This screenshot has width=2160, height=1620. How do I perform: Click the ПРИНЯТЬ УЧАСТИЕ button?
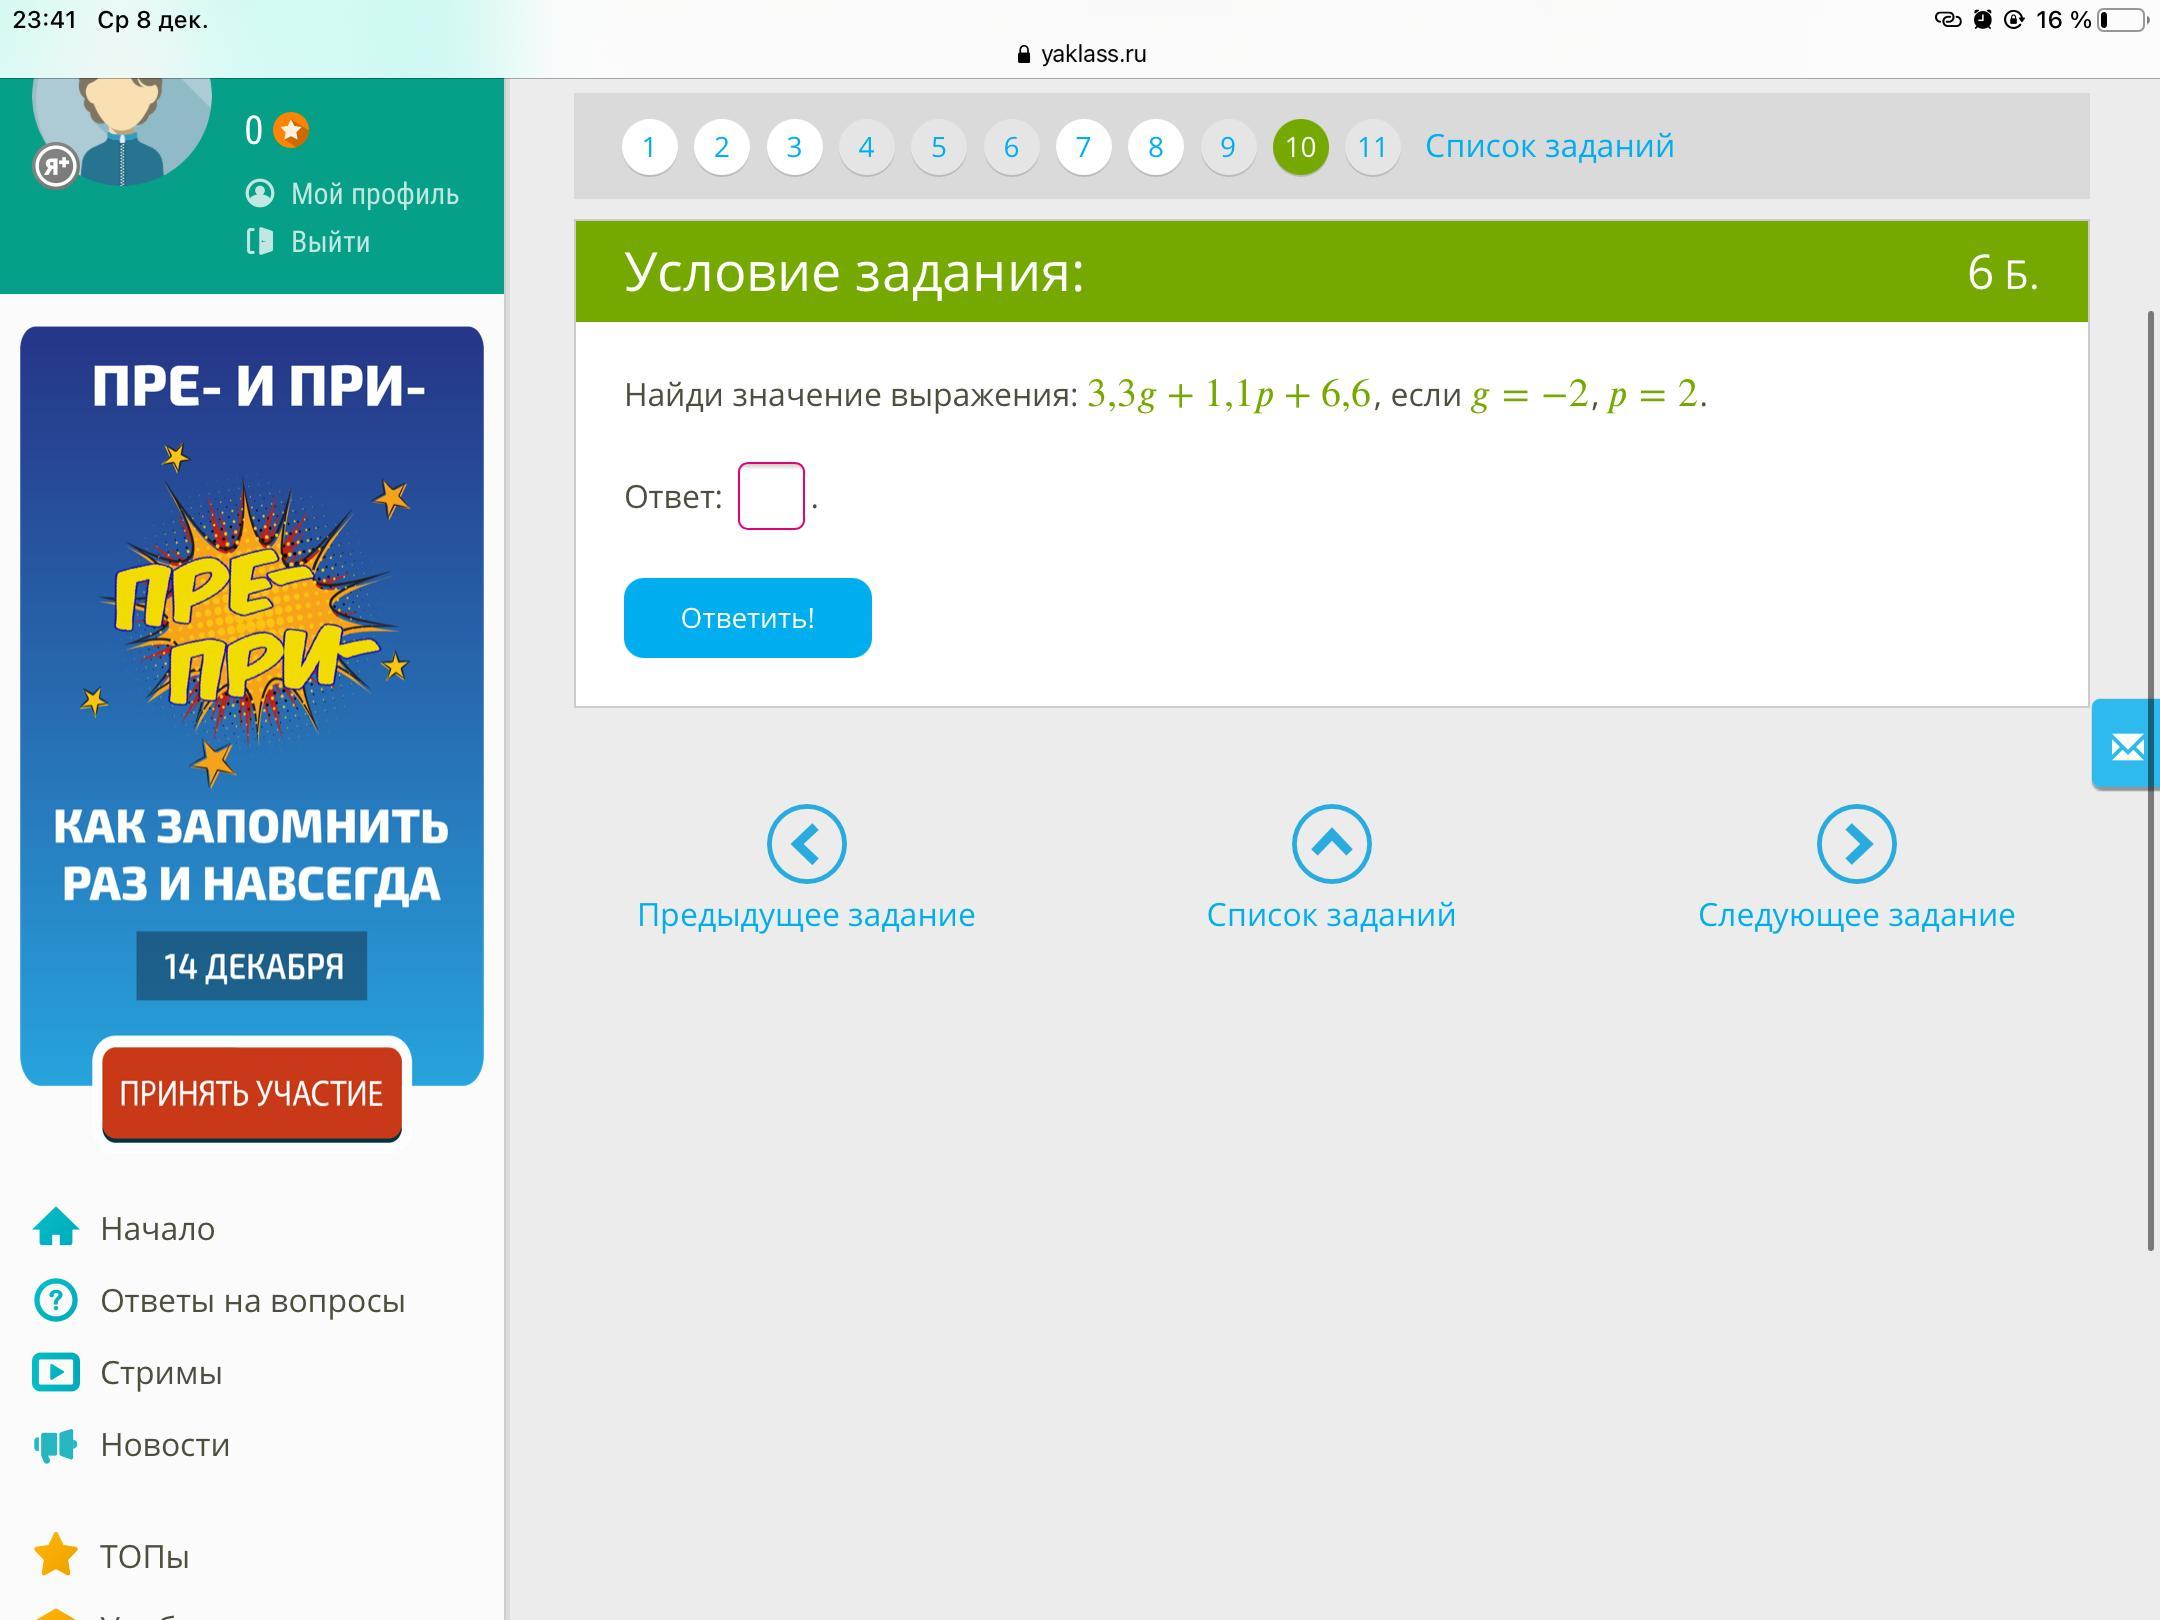[x=251, y=1093]
